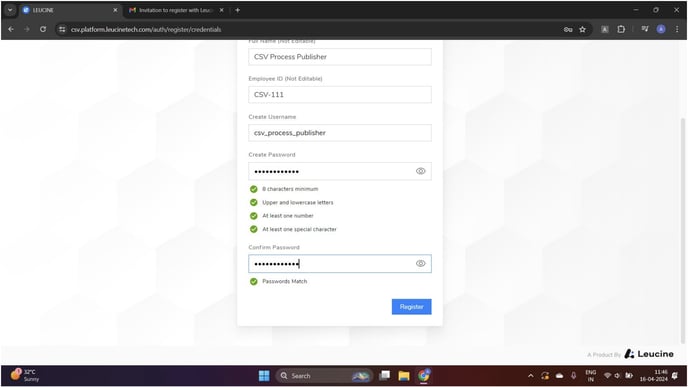Open the weather widget showing 32°C Sunny
The height and width of the screenshot is (387, 688).
(x=25, y=375)
